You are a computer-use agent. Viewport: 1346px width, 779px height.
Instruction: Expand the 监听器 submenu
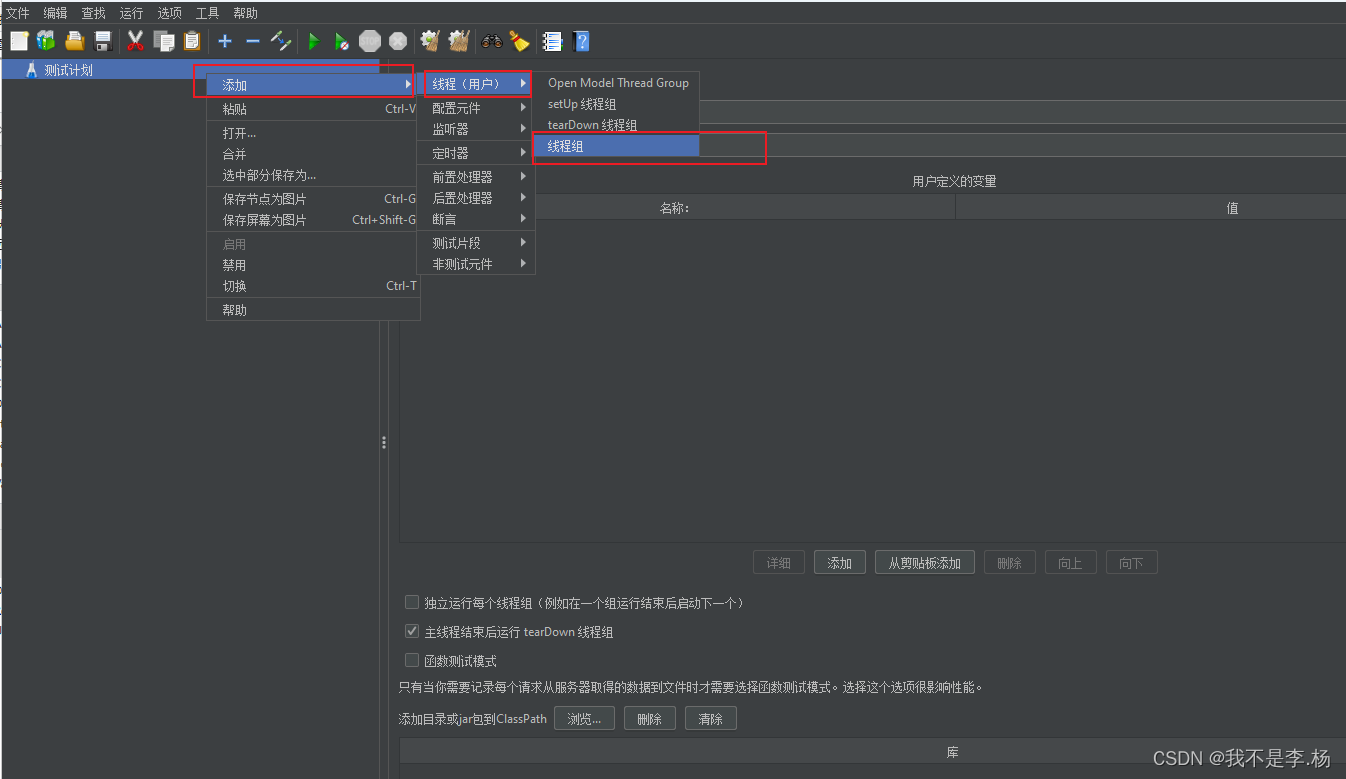click(476, 129)
